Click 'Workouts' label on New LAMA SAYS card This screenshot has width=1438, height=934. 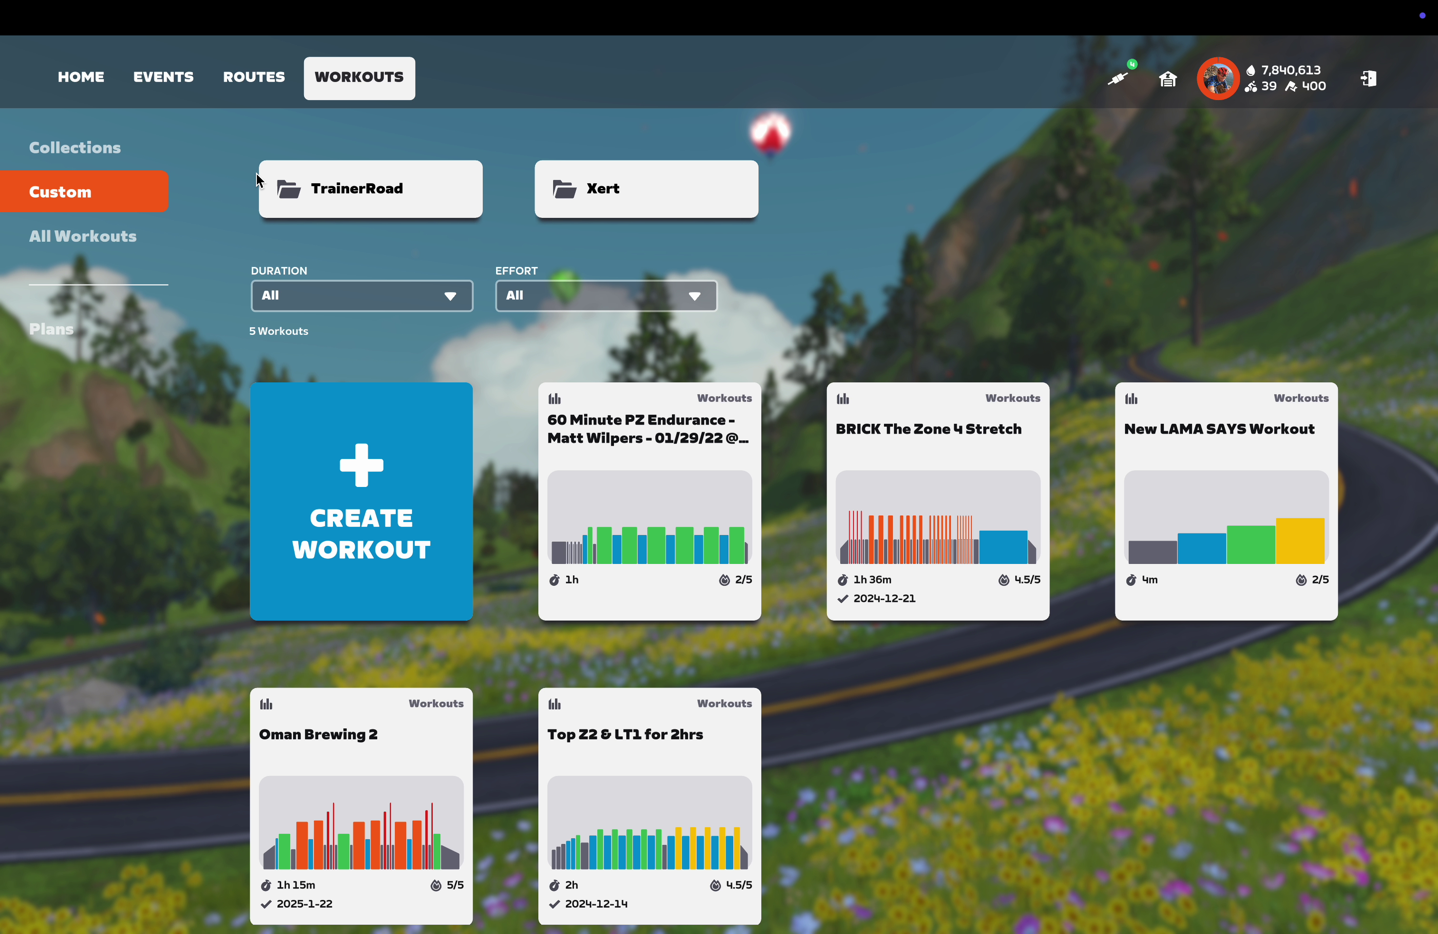[x=1301, y=398]
